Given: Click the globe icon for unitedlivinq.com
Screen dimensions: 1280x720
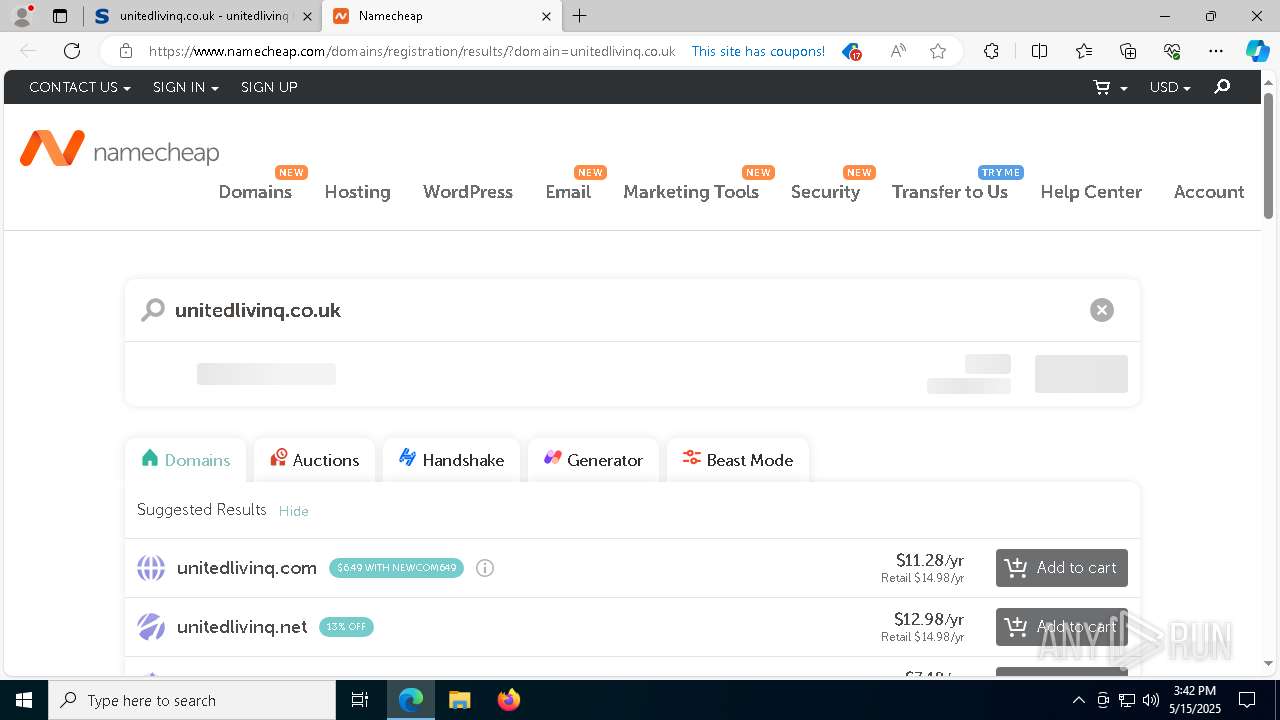Looking at the screenshot, I should [x=151, y=568].
